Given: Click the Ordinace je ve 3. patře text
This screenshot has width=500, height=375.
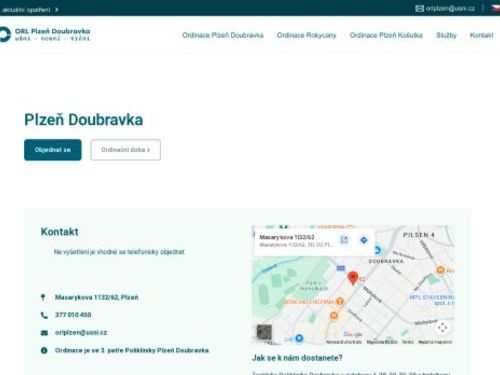Looking at the screenshot, I should (132, 350).
